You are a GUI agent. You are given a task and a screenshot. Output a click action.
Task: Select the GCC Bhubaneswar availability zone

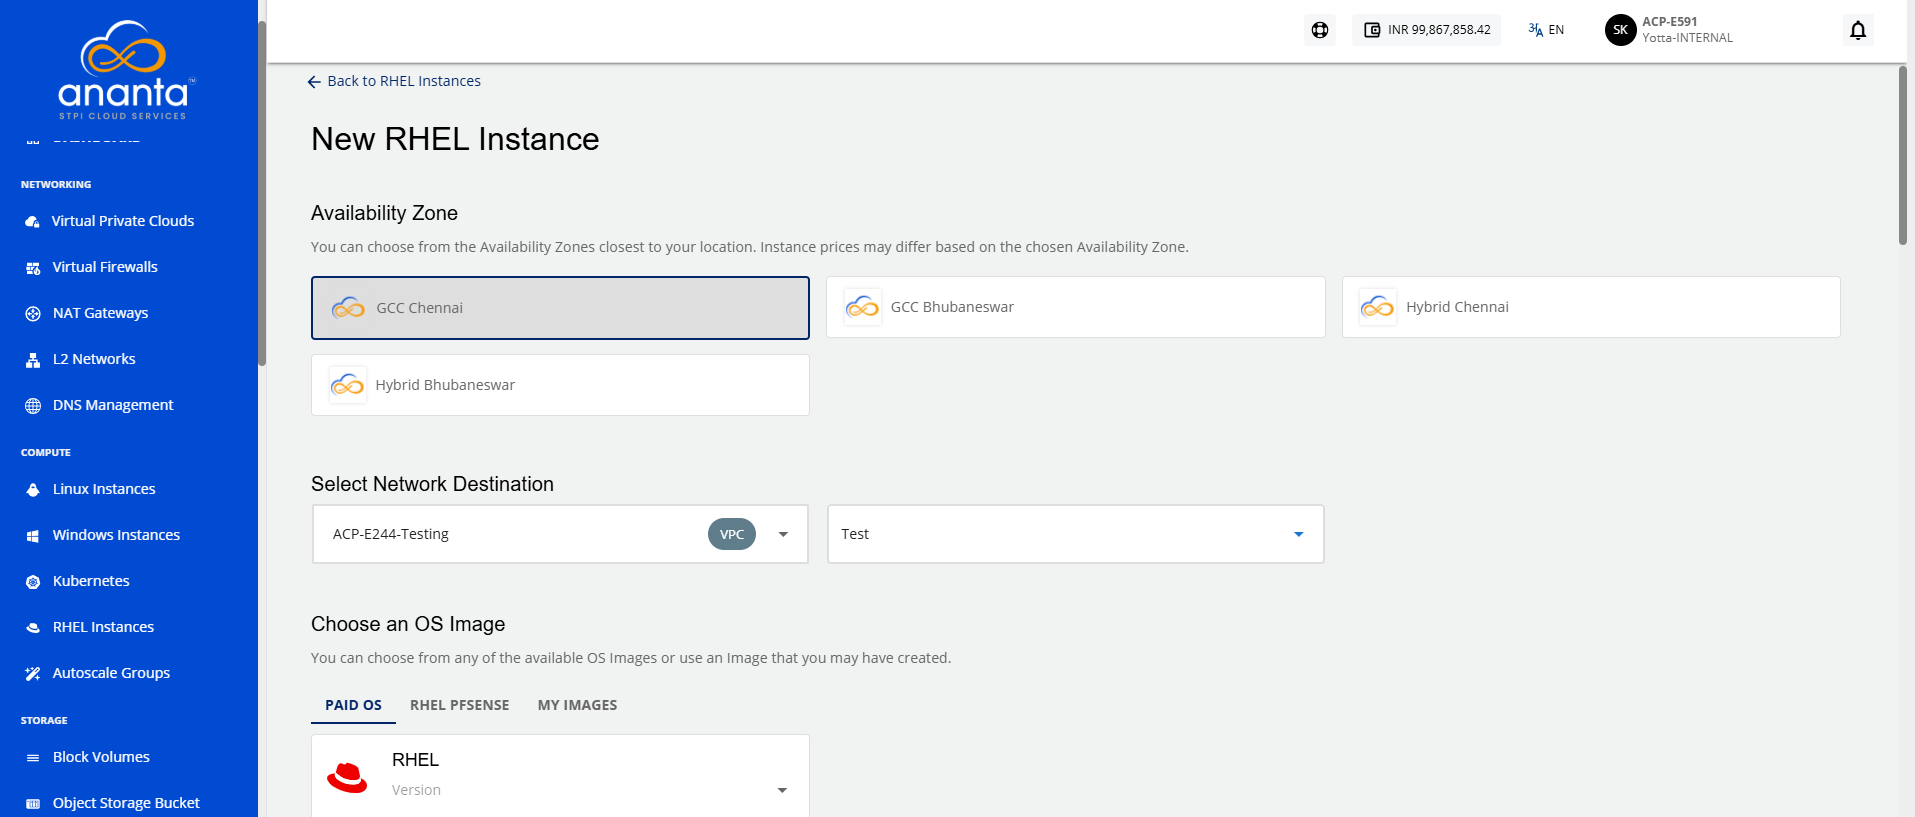1076,307
